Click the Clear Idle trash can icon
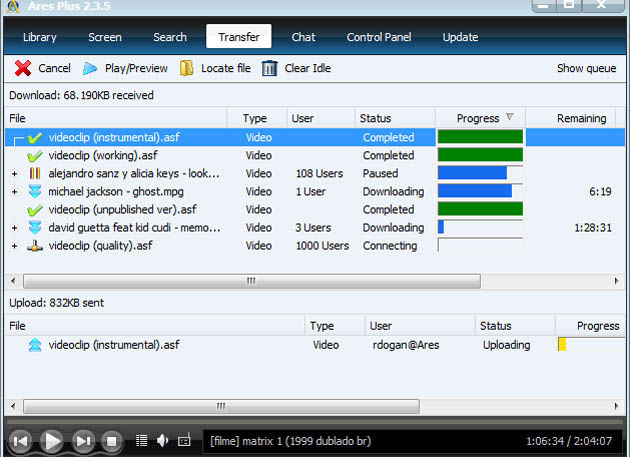Viewport: 630px width, 457px height. (270, 68)
